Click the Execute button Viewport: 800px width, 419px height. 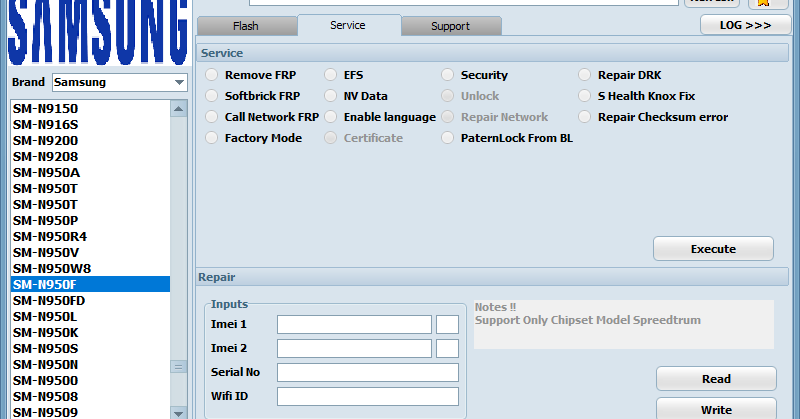coord(713,249)
